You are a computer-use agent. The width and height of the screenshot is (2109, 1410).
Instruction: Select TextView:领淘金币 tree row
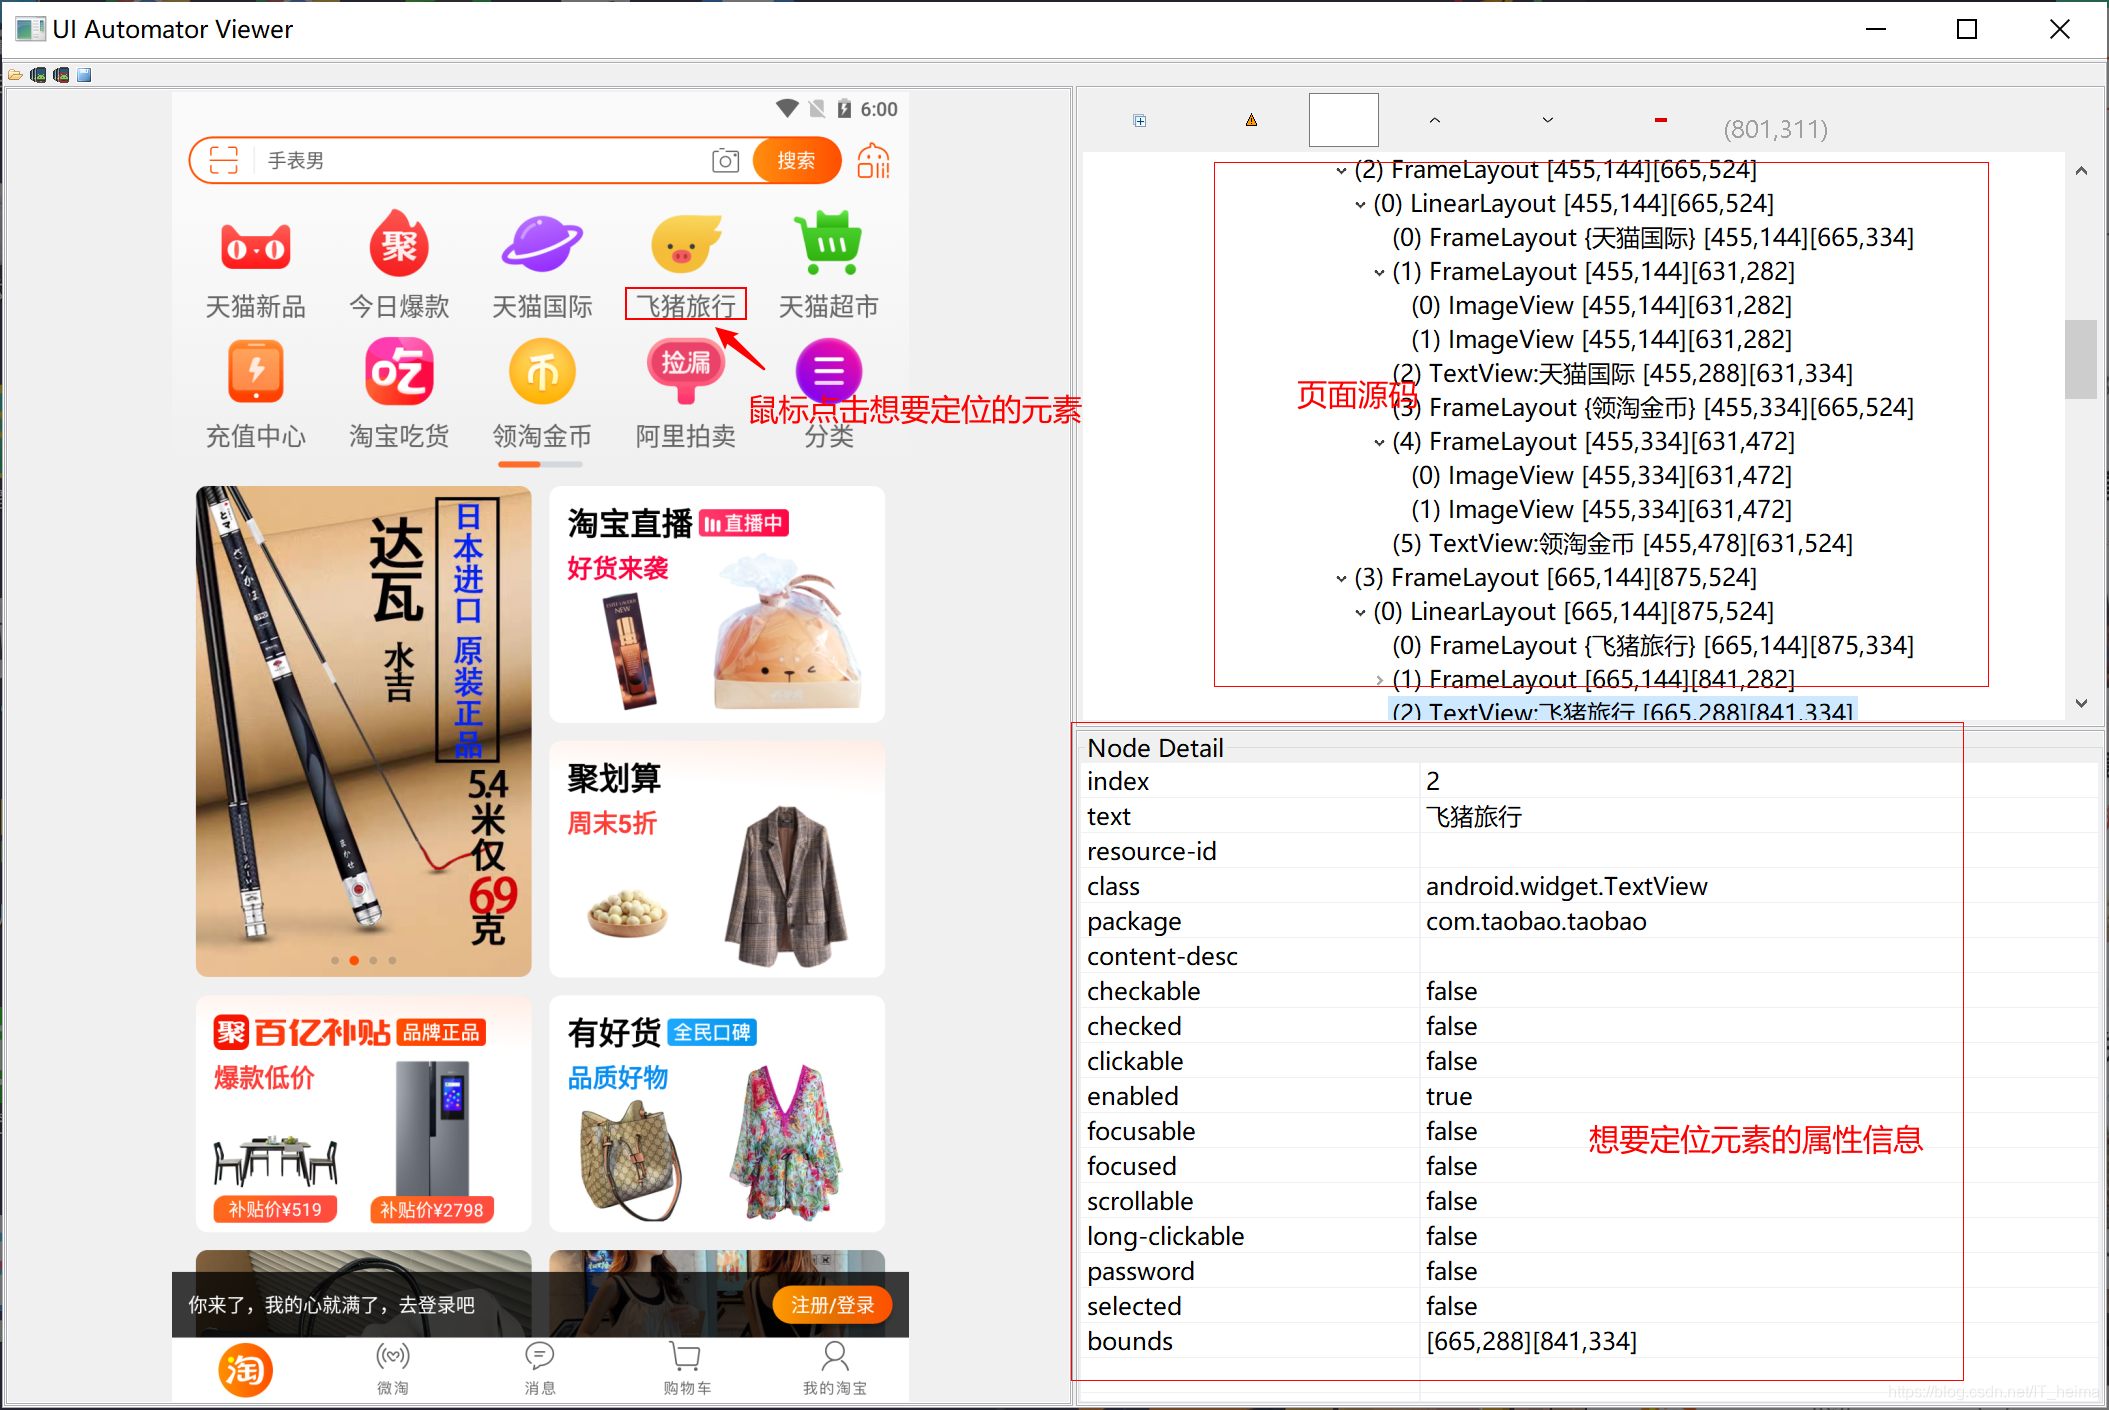1622,544
